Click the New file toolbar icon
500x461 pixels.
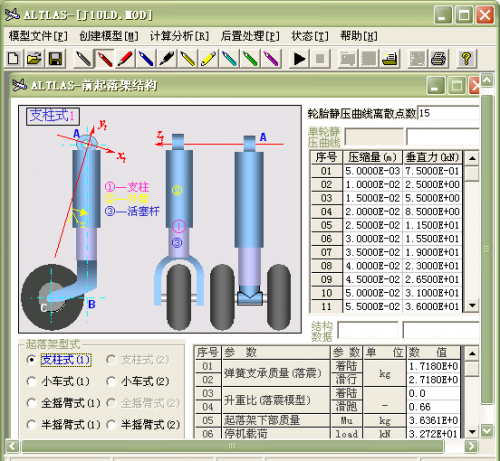click(x=13, y=59)
